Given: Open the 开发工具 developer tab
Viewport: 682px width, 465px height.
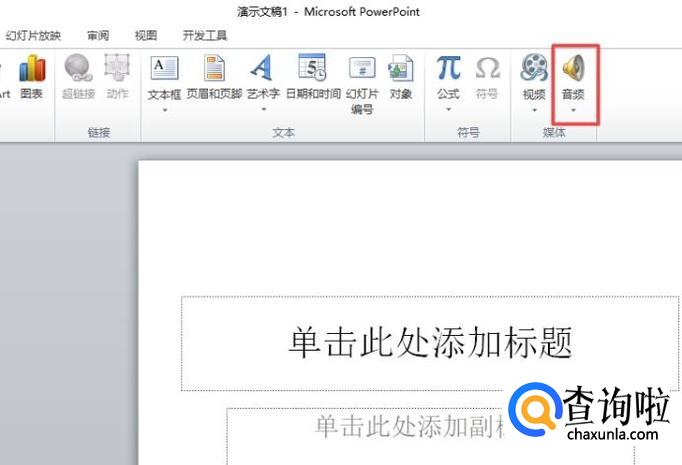Looking at the screenshot, I should (205, 35).
